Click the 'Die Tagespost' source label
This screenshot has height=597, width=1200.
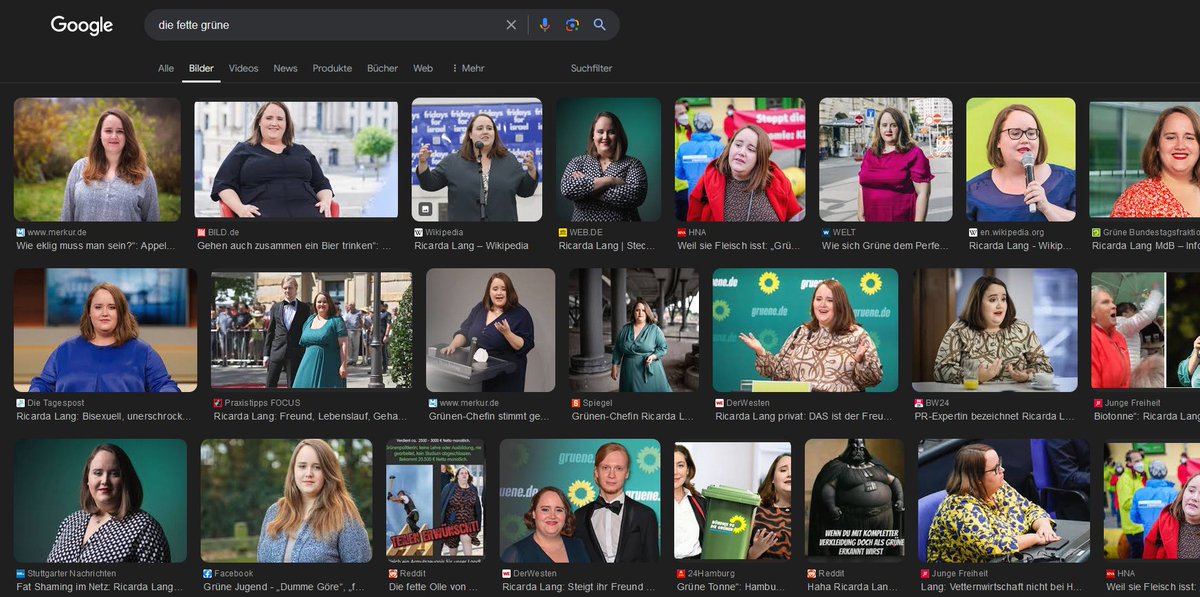[55, 403]
